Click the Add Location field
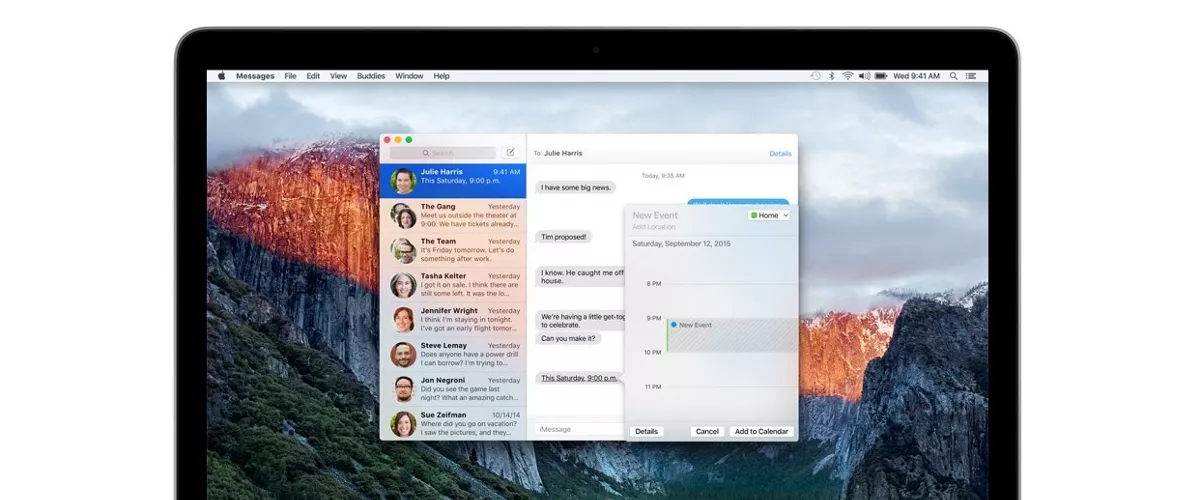Image resolution: width=1200 pixels, height=500 pixels. pyautogui.click(x=654, y=227)
